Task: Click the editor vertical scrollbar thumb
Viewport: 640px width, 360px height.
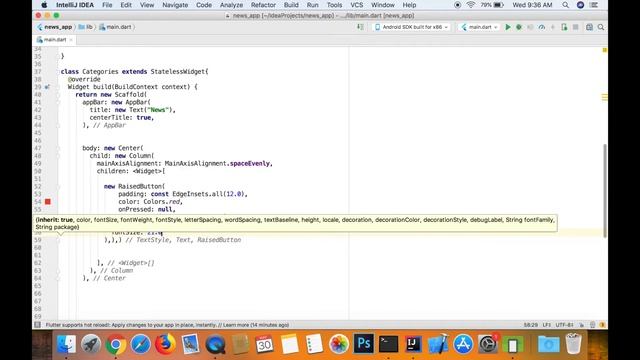Action: (x=604, y=191)
